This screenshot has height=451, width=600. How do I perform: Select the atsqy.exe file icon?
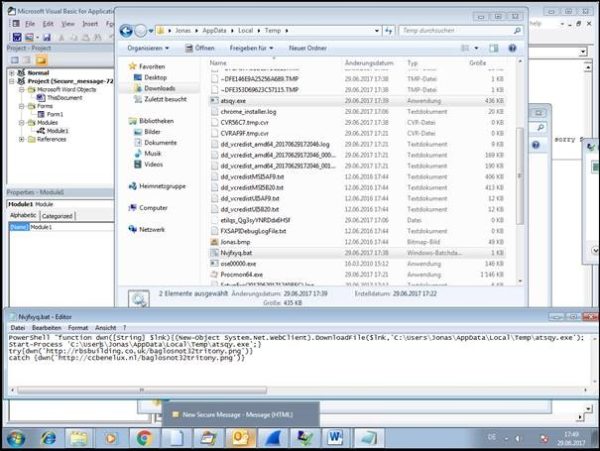pos(214,101)
